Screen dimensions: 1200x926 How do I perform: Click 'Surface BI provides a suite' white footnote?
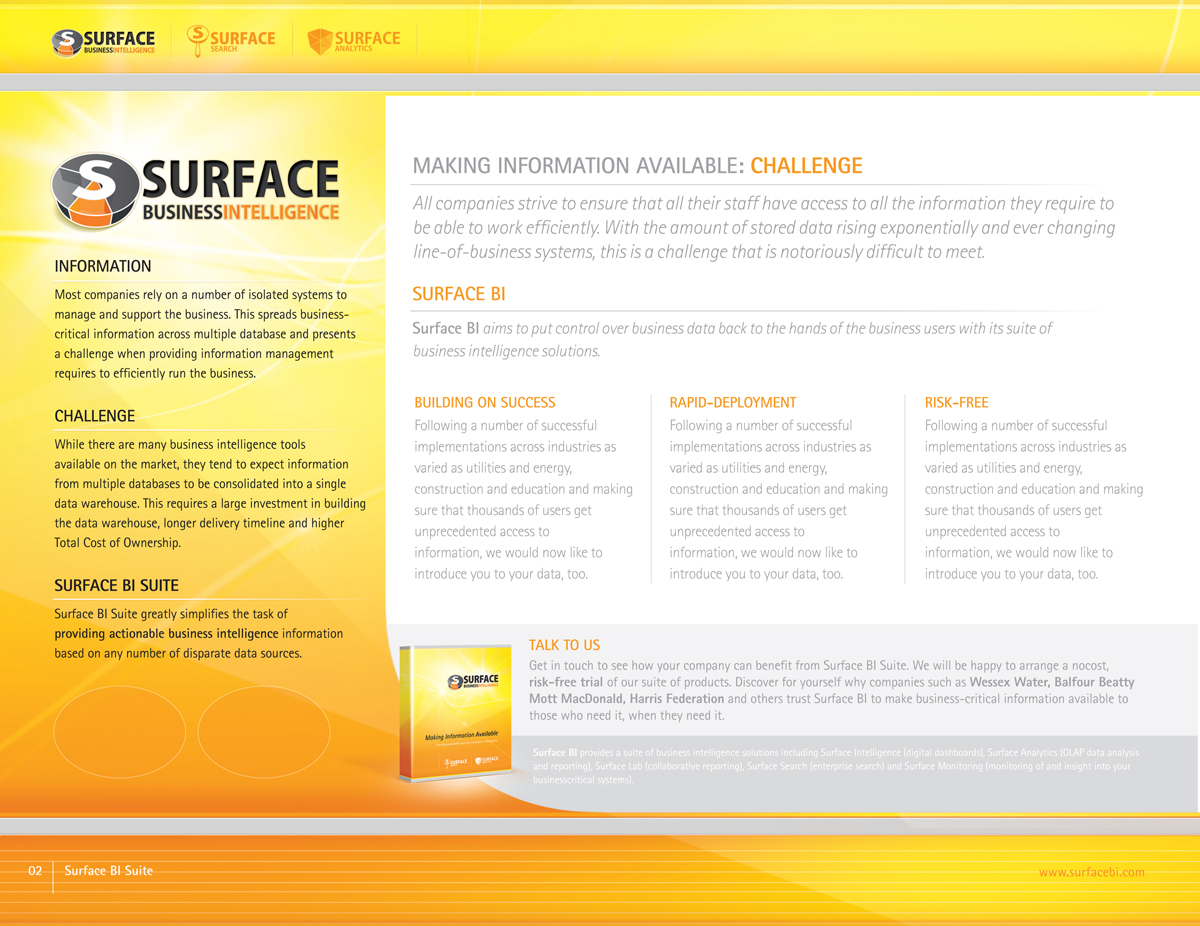coord(835,766)
